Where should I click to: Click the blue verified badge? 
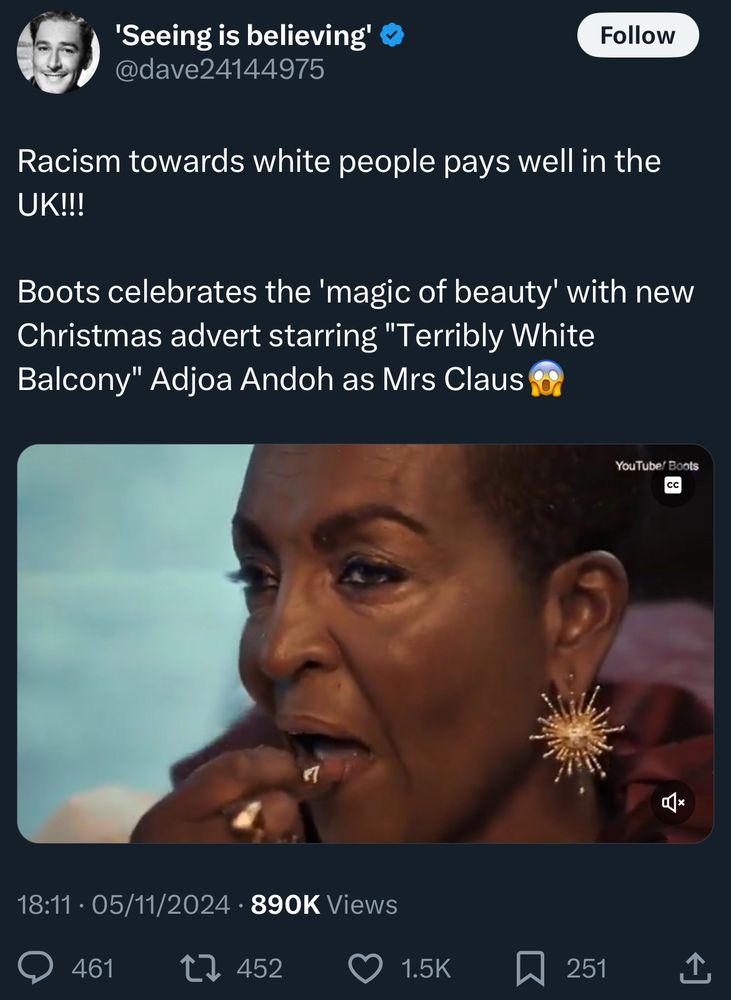tap(392, 35)
